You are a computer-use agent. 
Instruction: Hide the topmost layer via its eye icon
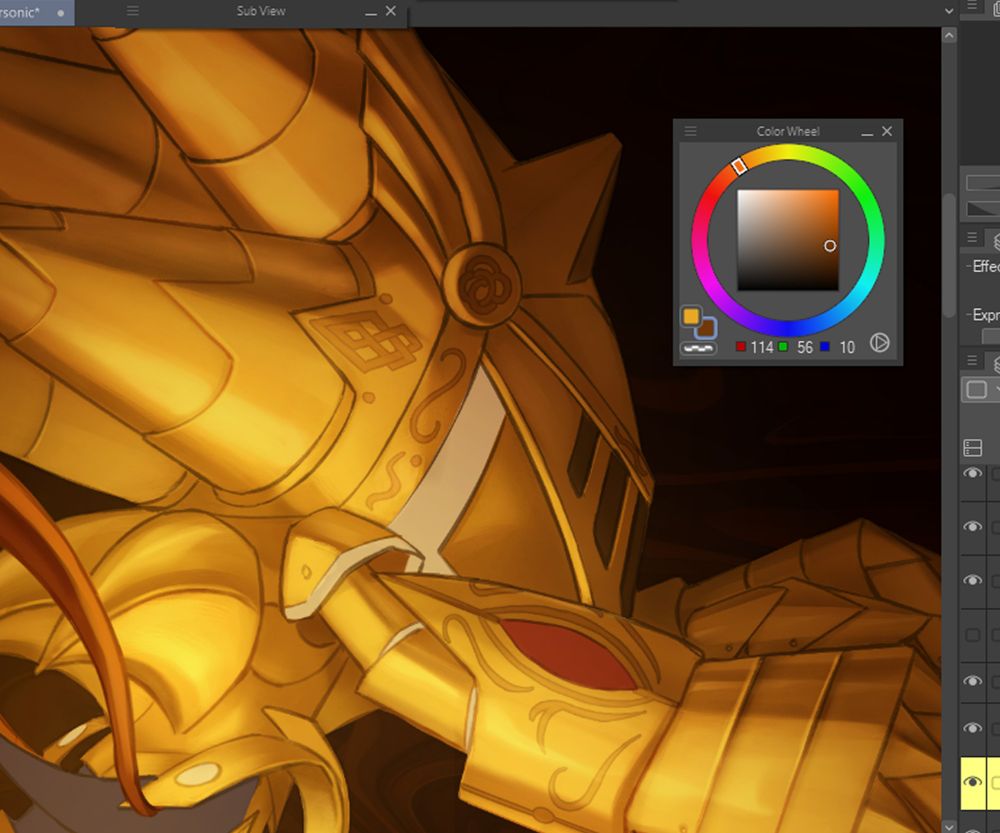(x=973, y=473)
